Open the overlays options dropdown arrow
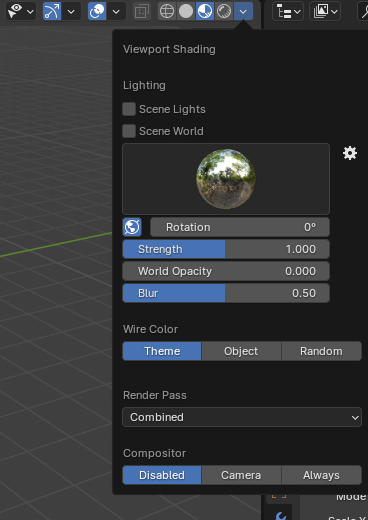The height and width of the screenshot is (520, 368). click(116, 12)
